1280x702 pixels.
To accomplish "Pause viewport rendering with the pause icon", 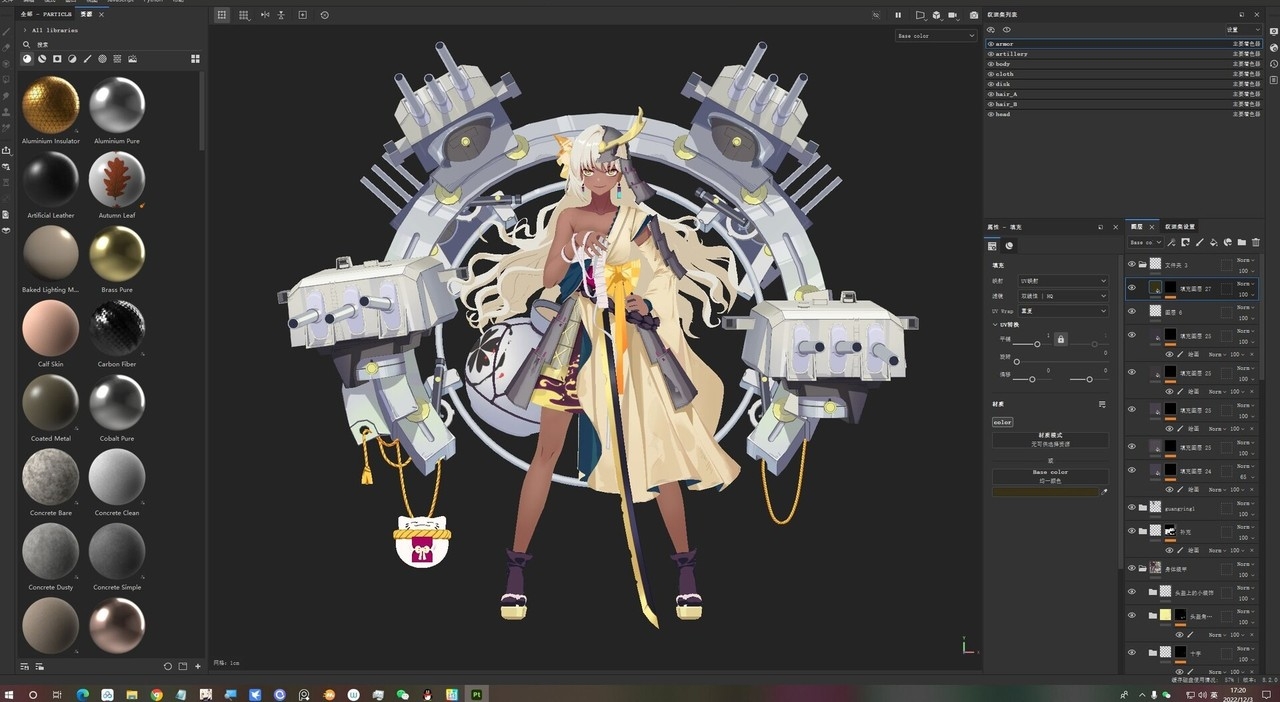I will [x=898, y=15].
